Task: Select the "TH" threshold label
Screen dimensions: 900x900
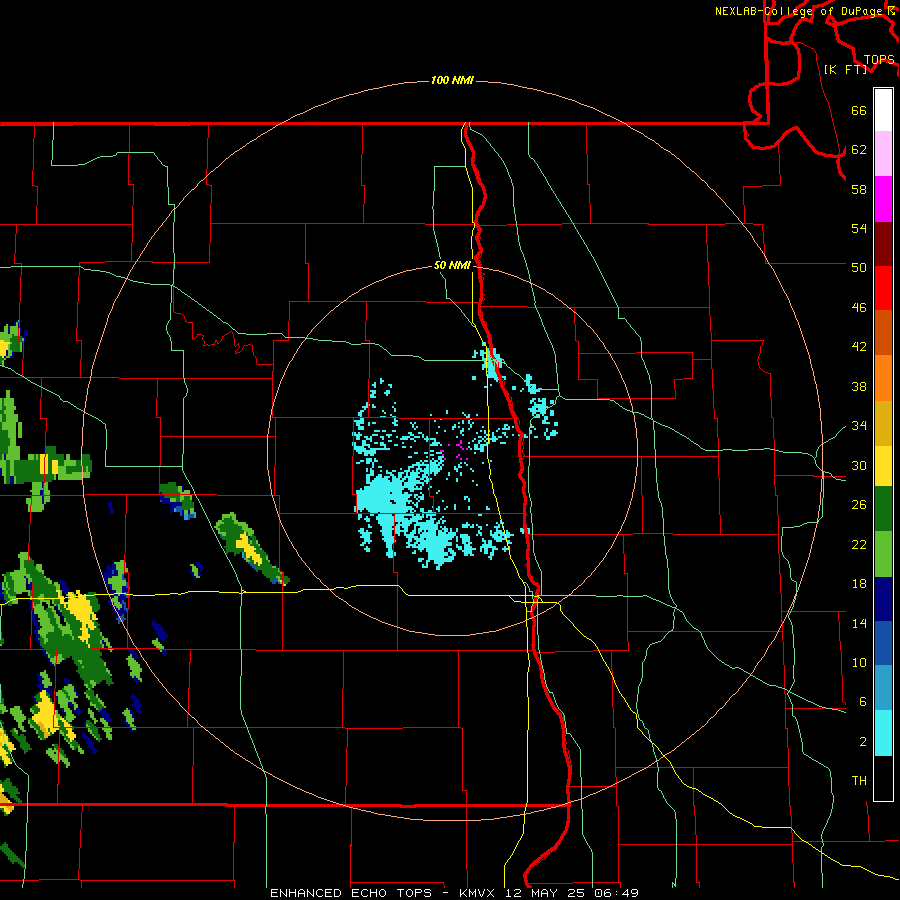Action: (859, 781)
